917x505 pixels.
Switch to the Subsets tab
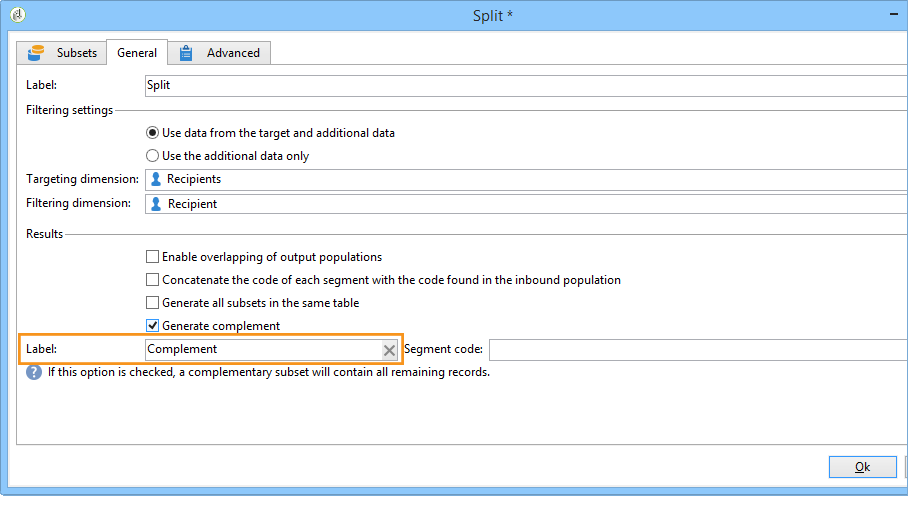[x=61, y=53]
